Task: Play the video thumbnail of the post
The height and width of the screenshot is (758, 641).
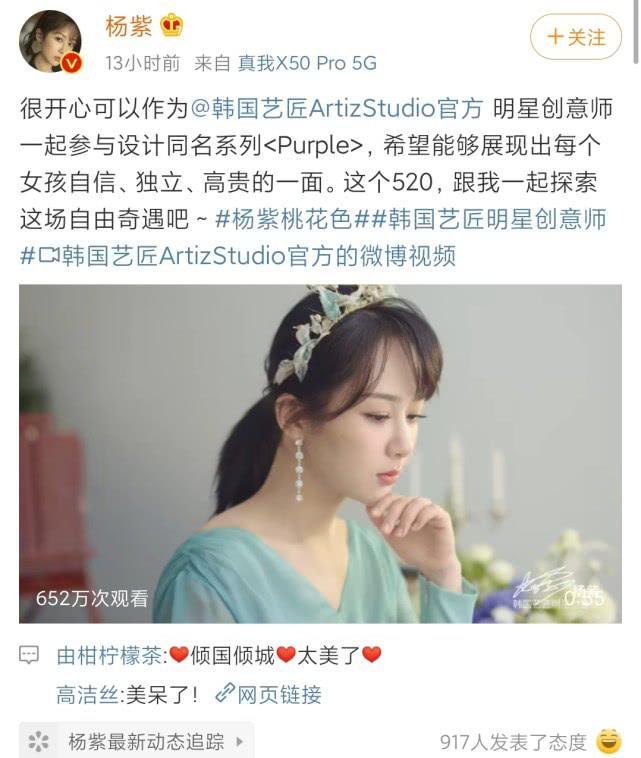Action: (x=320, y=454)
